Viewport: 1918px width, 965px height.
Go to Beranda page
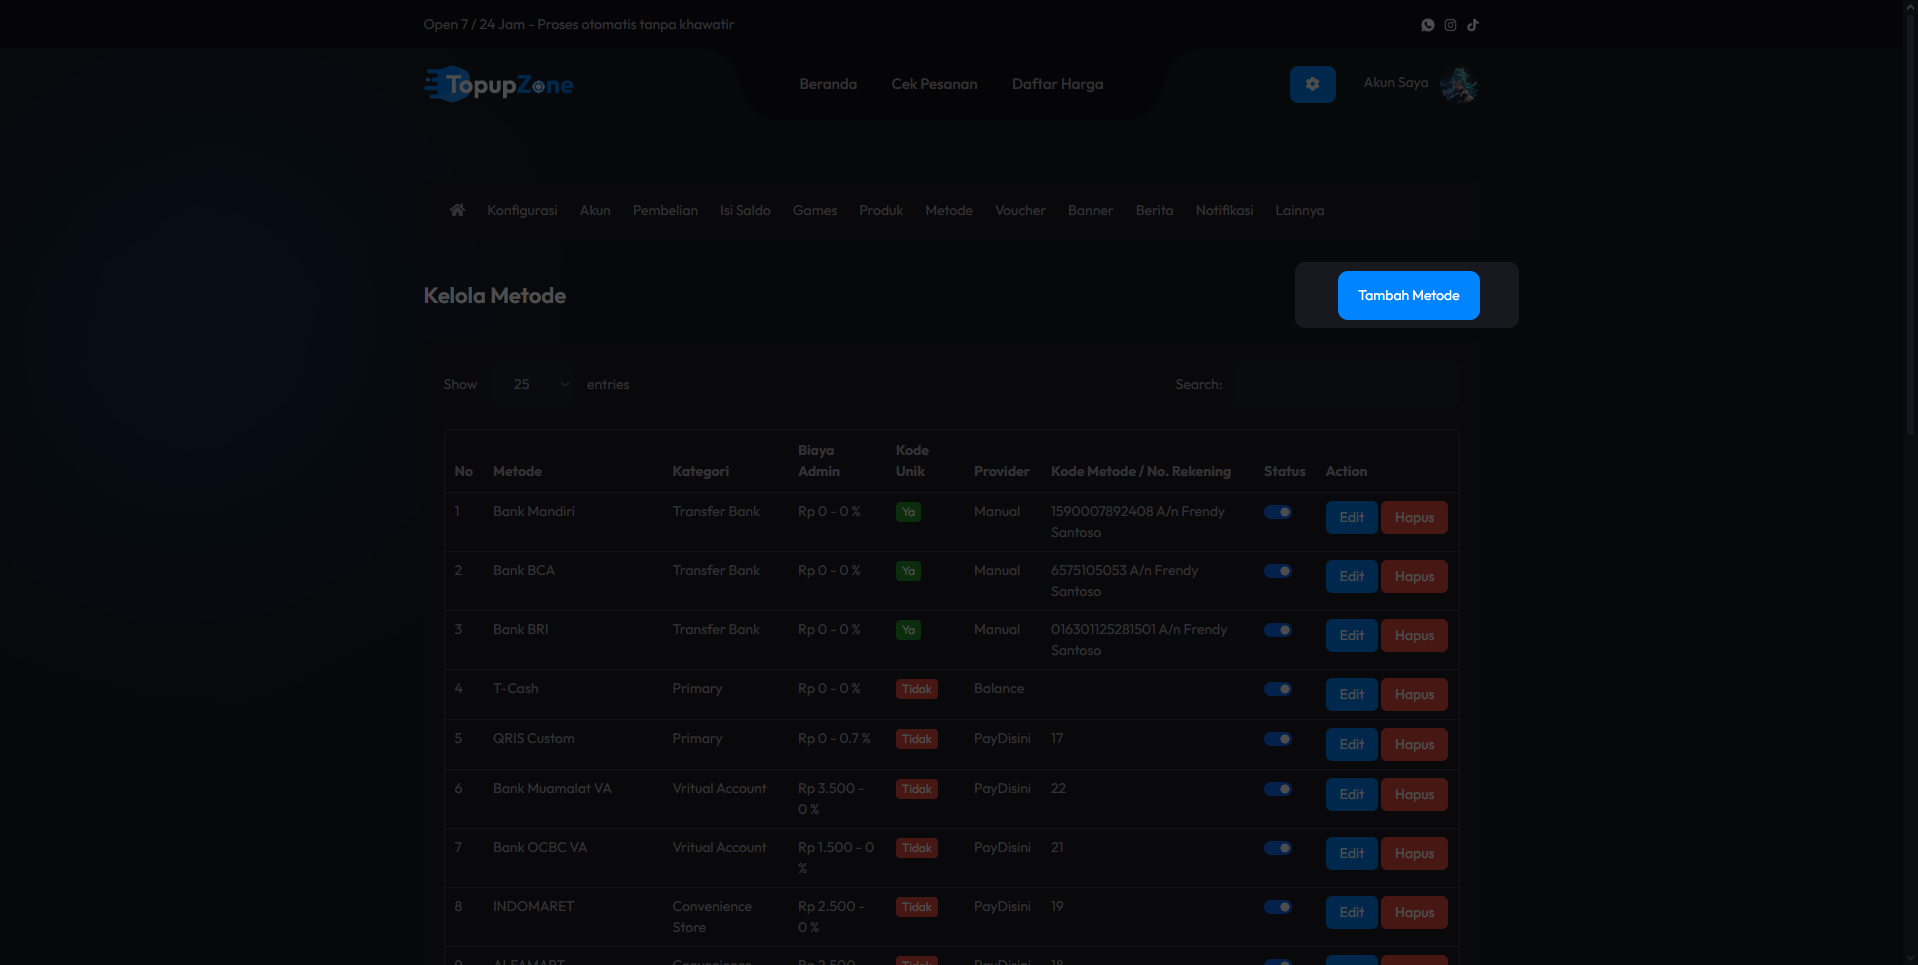click(828, 84)
